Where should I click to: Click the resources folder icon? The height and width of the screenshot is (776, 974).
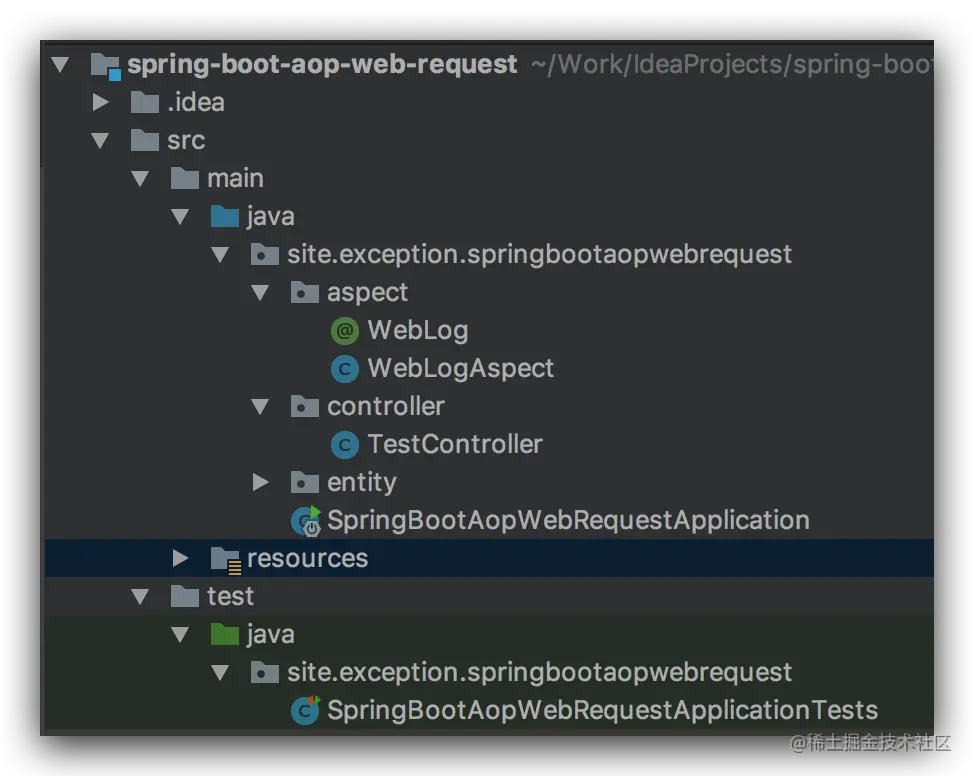[225, 560]
